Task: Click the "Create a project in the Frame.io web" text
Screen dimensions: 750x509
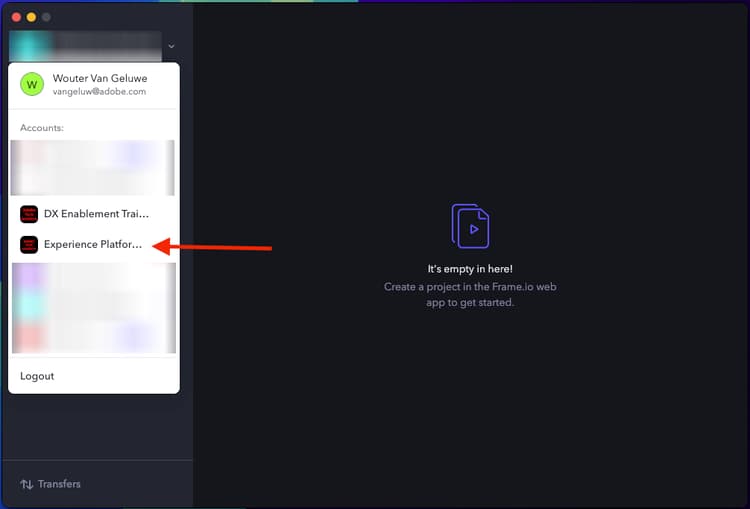Action: [470, 287]
